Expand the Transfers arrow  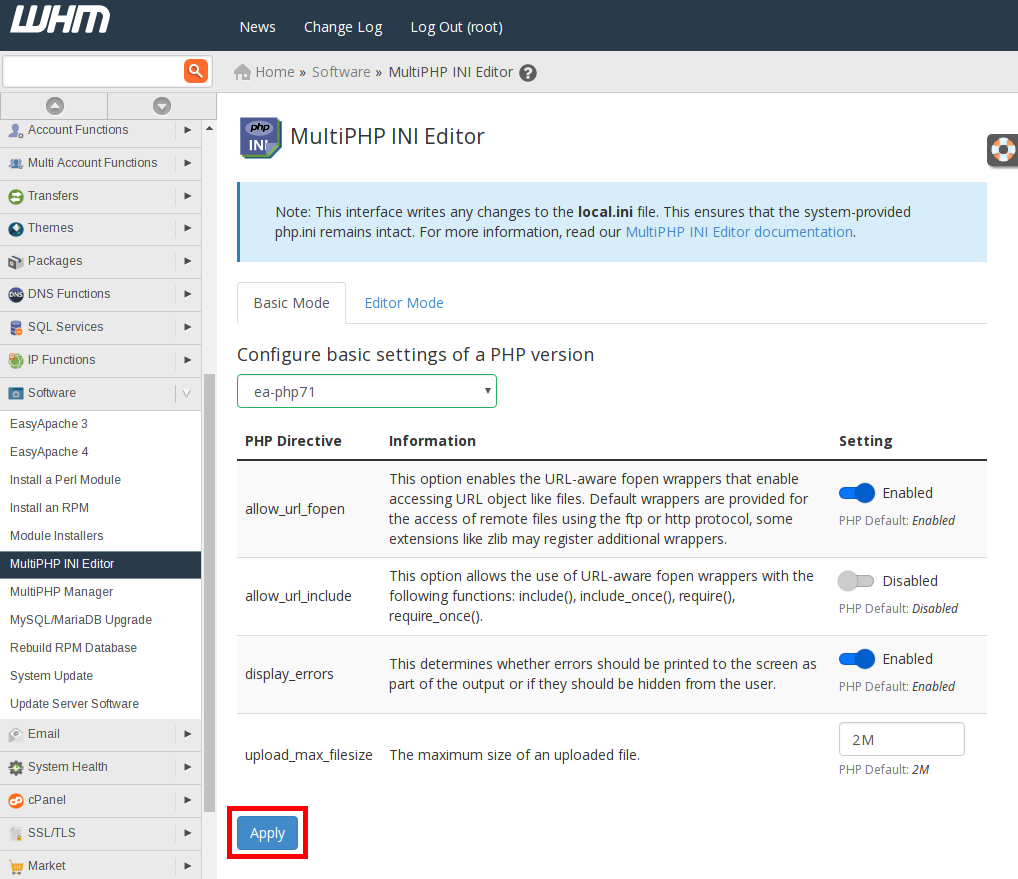(188, 196)
